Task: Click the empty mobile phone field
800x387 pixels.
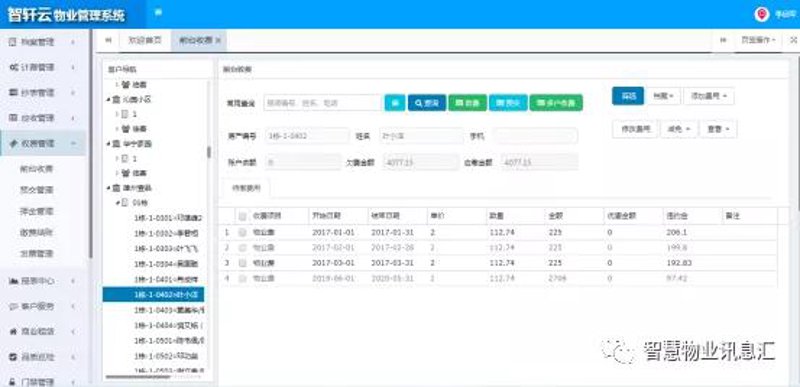Action: (x=535, y=136)
